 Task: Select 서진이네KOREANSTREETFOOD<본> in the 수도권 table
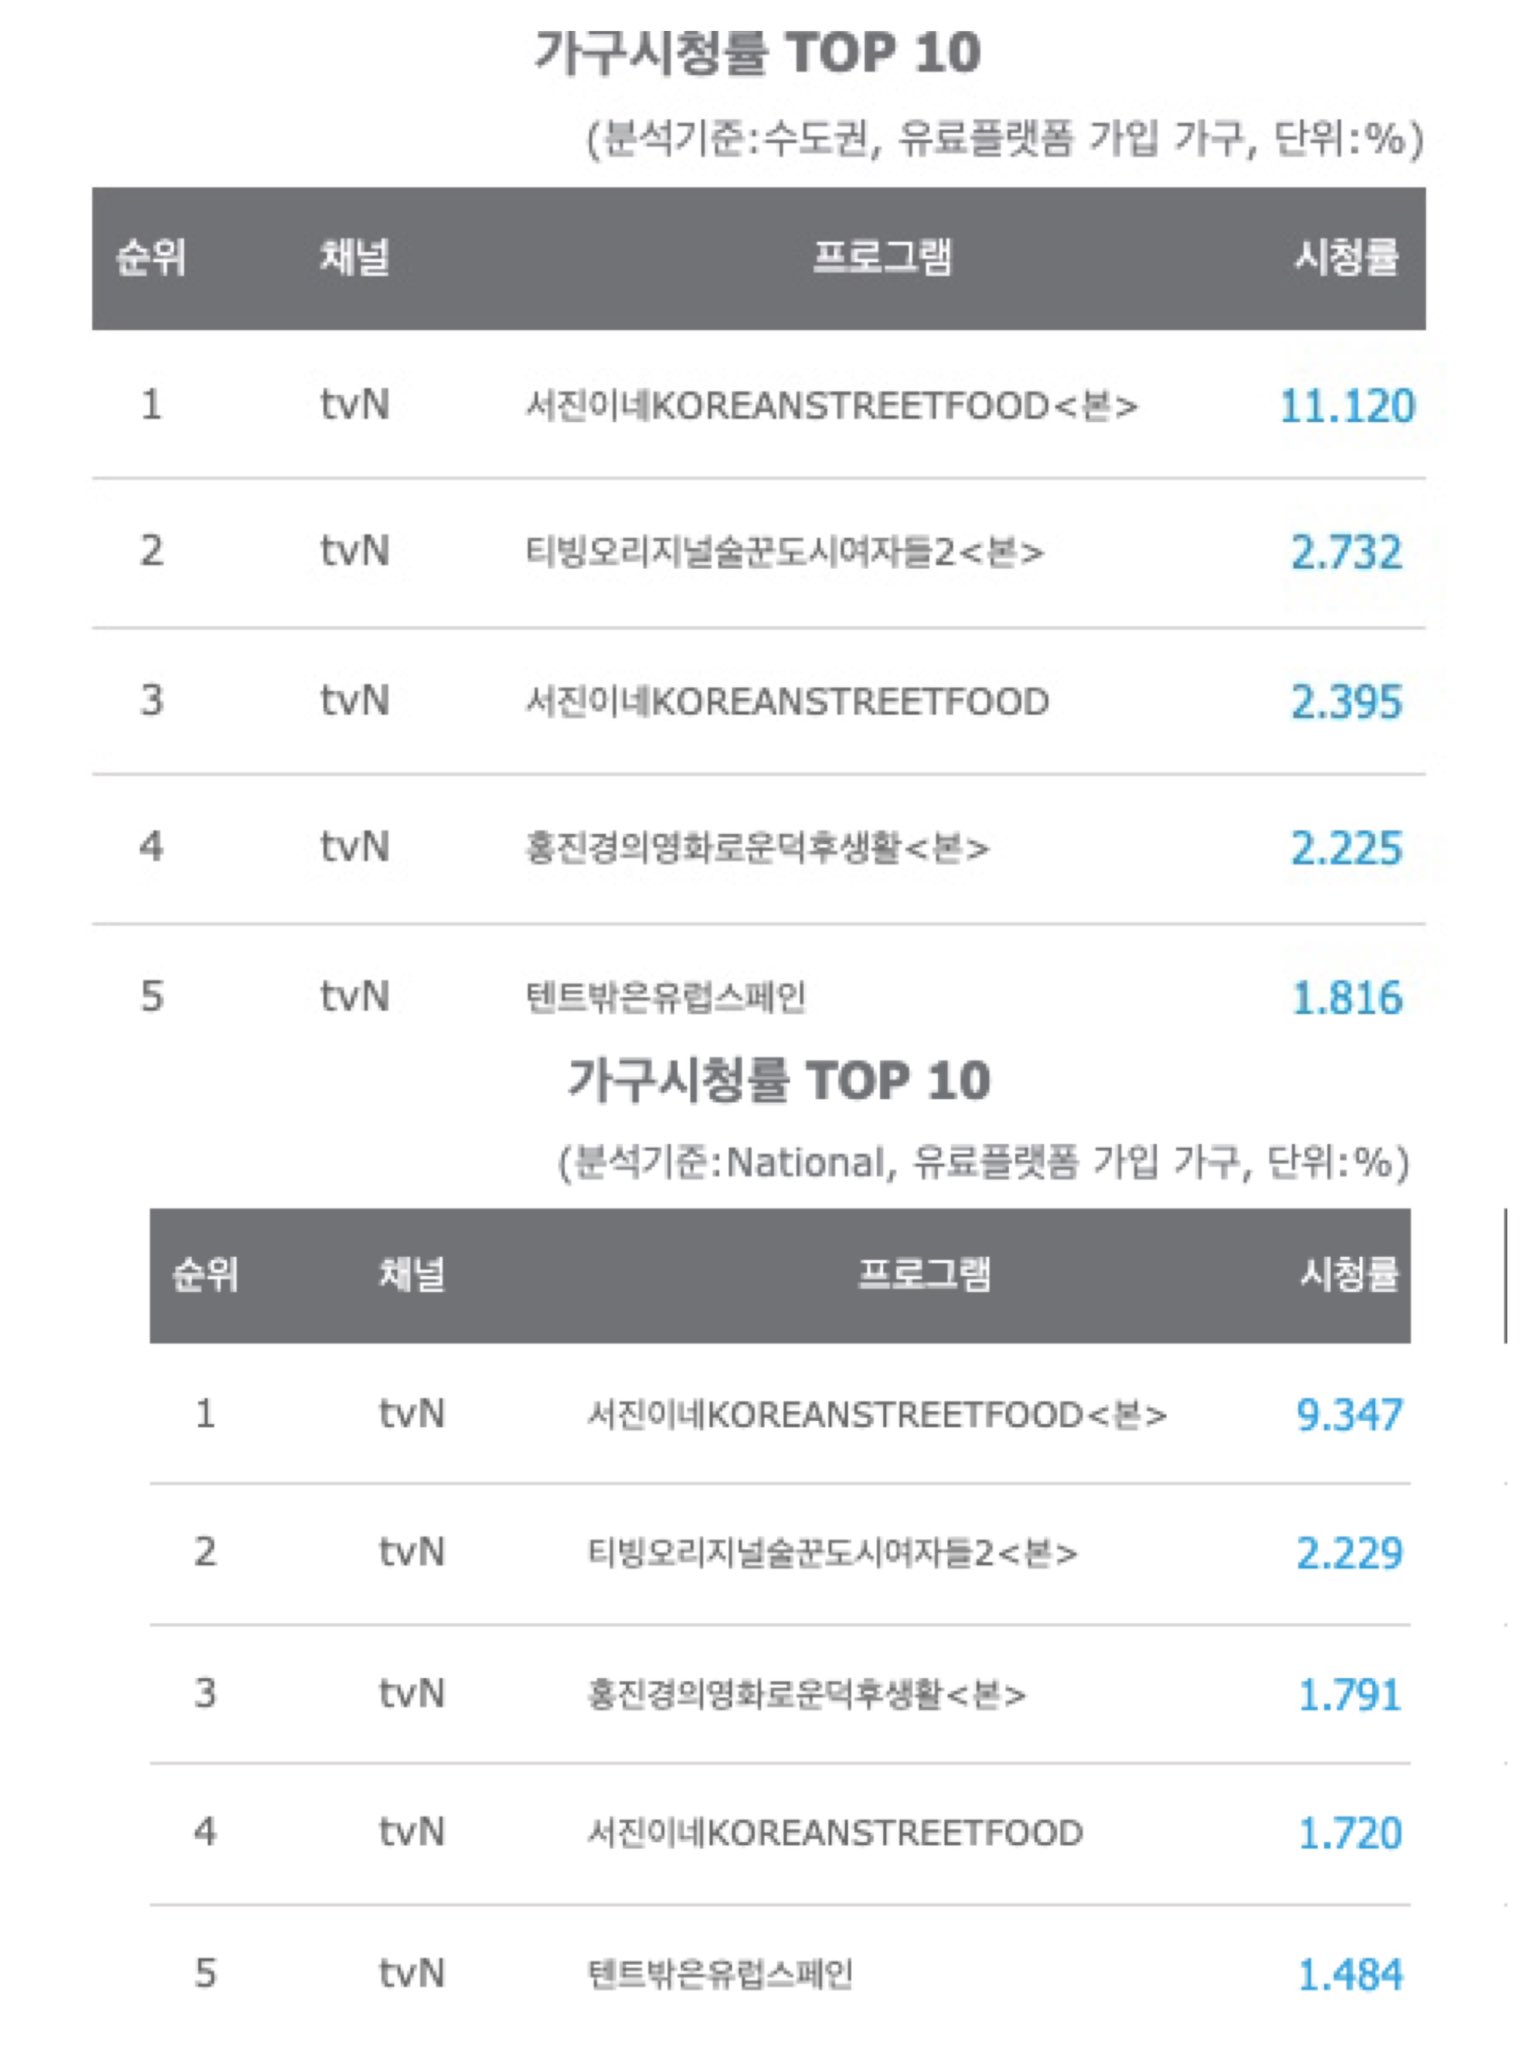click(832, 406)
